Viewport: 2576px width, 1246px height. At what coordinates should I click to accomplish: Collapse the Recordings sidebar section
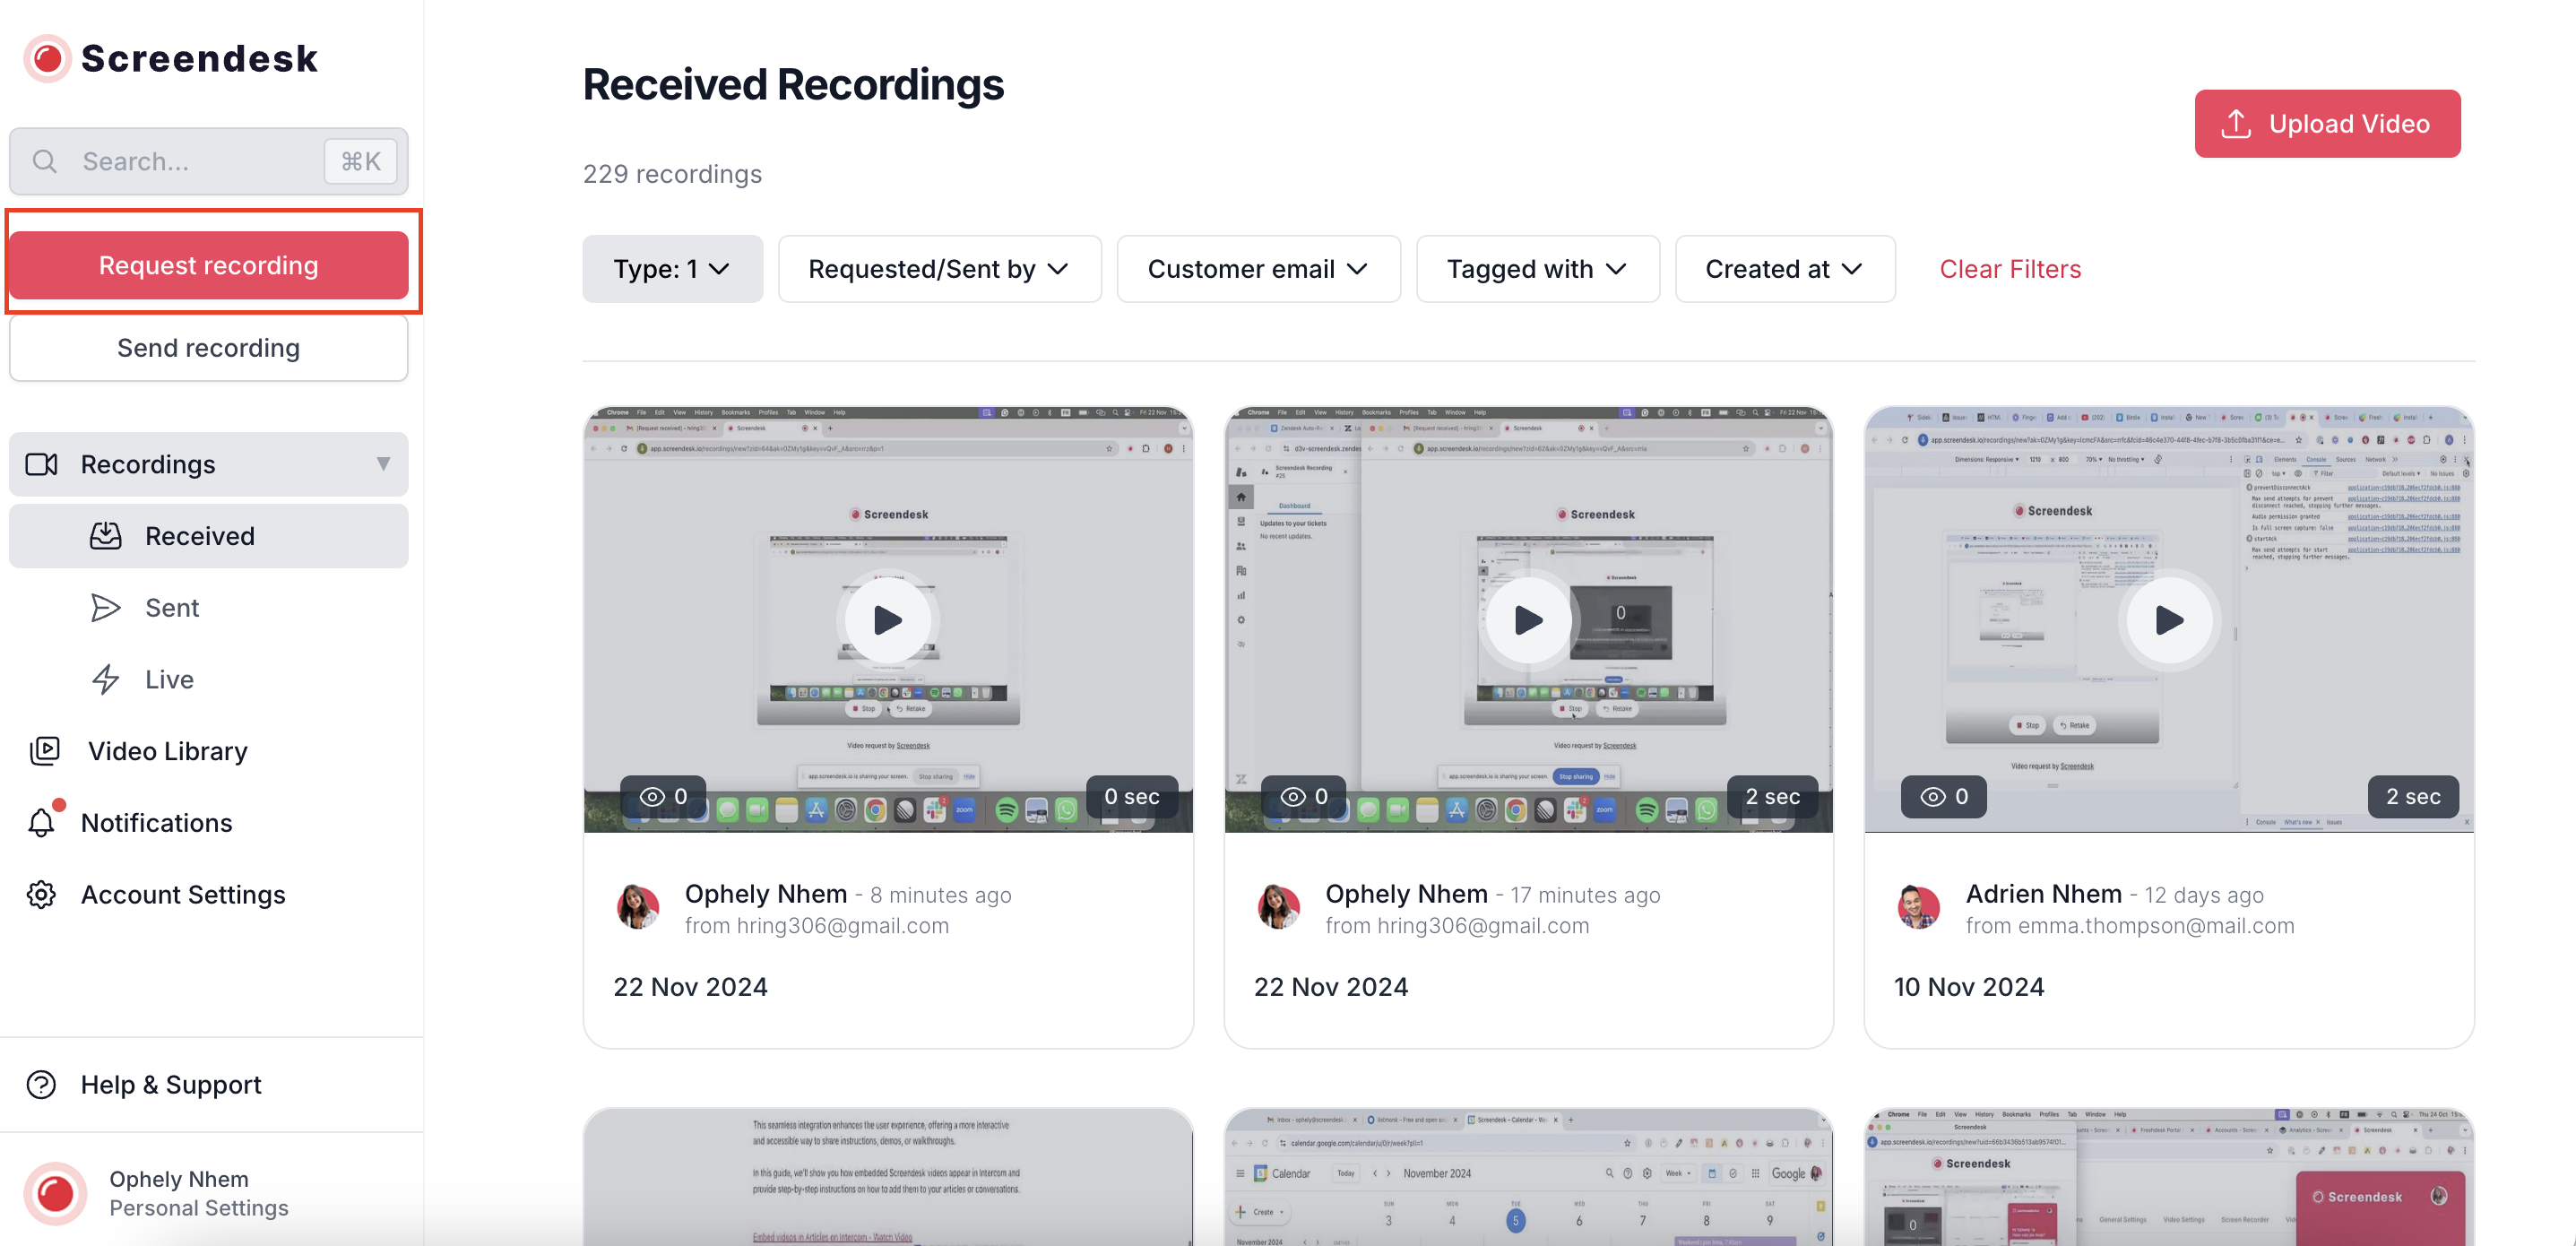click(x=383, y=464)
